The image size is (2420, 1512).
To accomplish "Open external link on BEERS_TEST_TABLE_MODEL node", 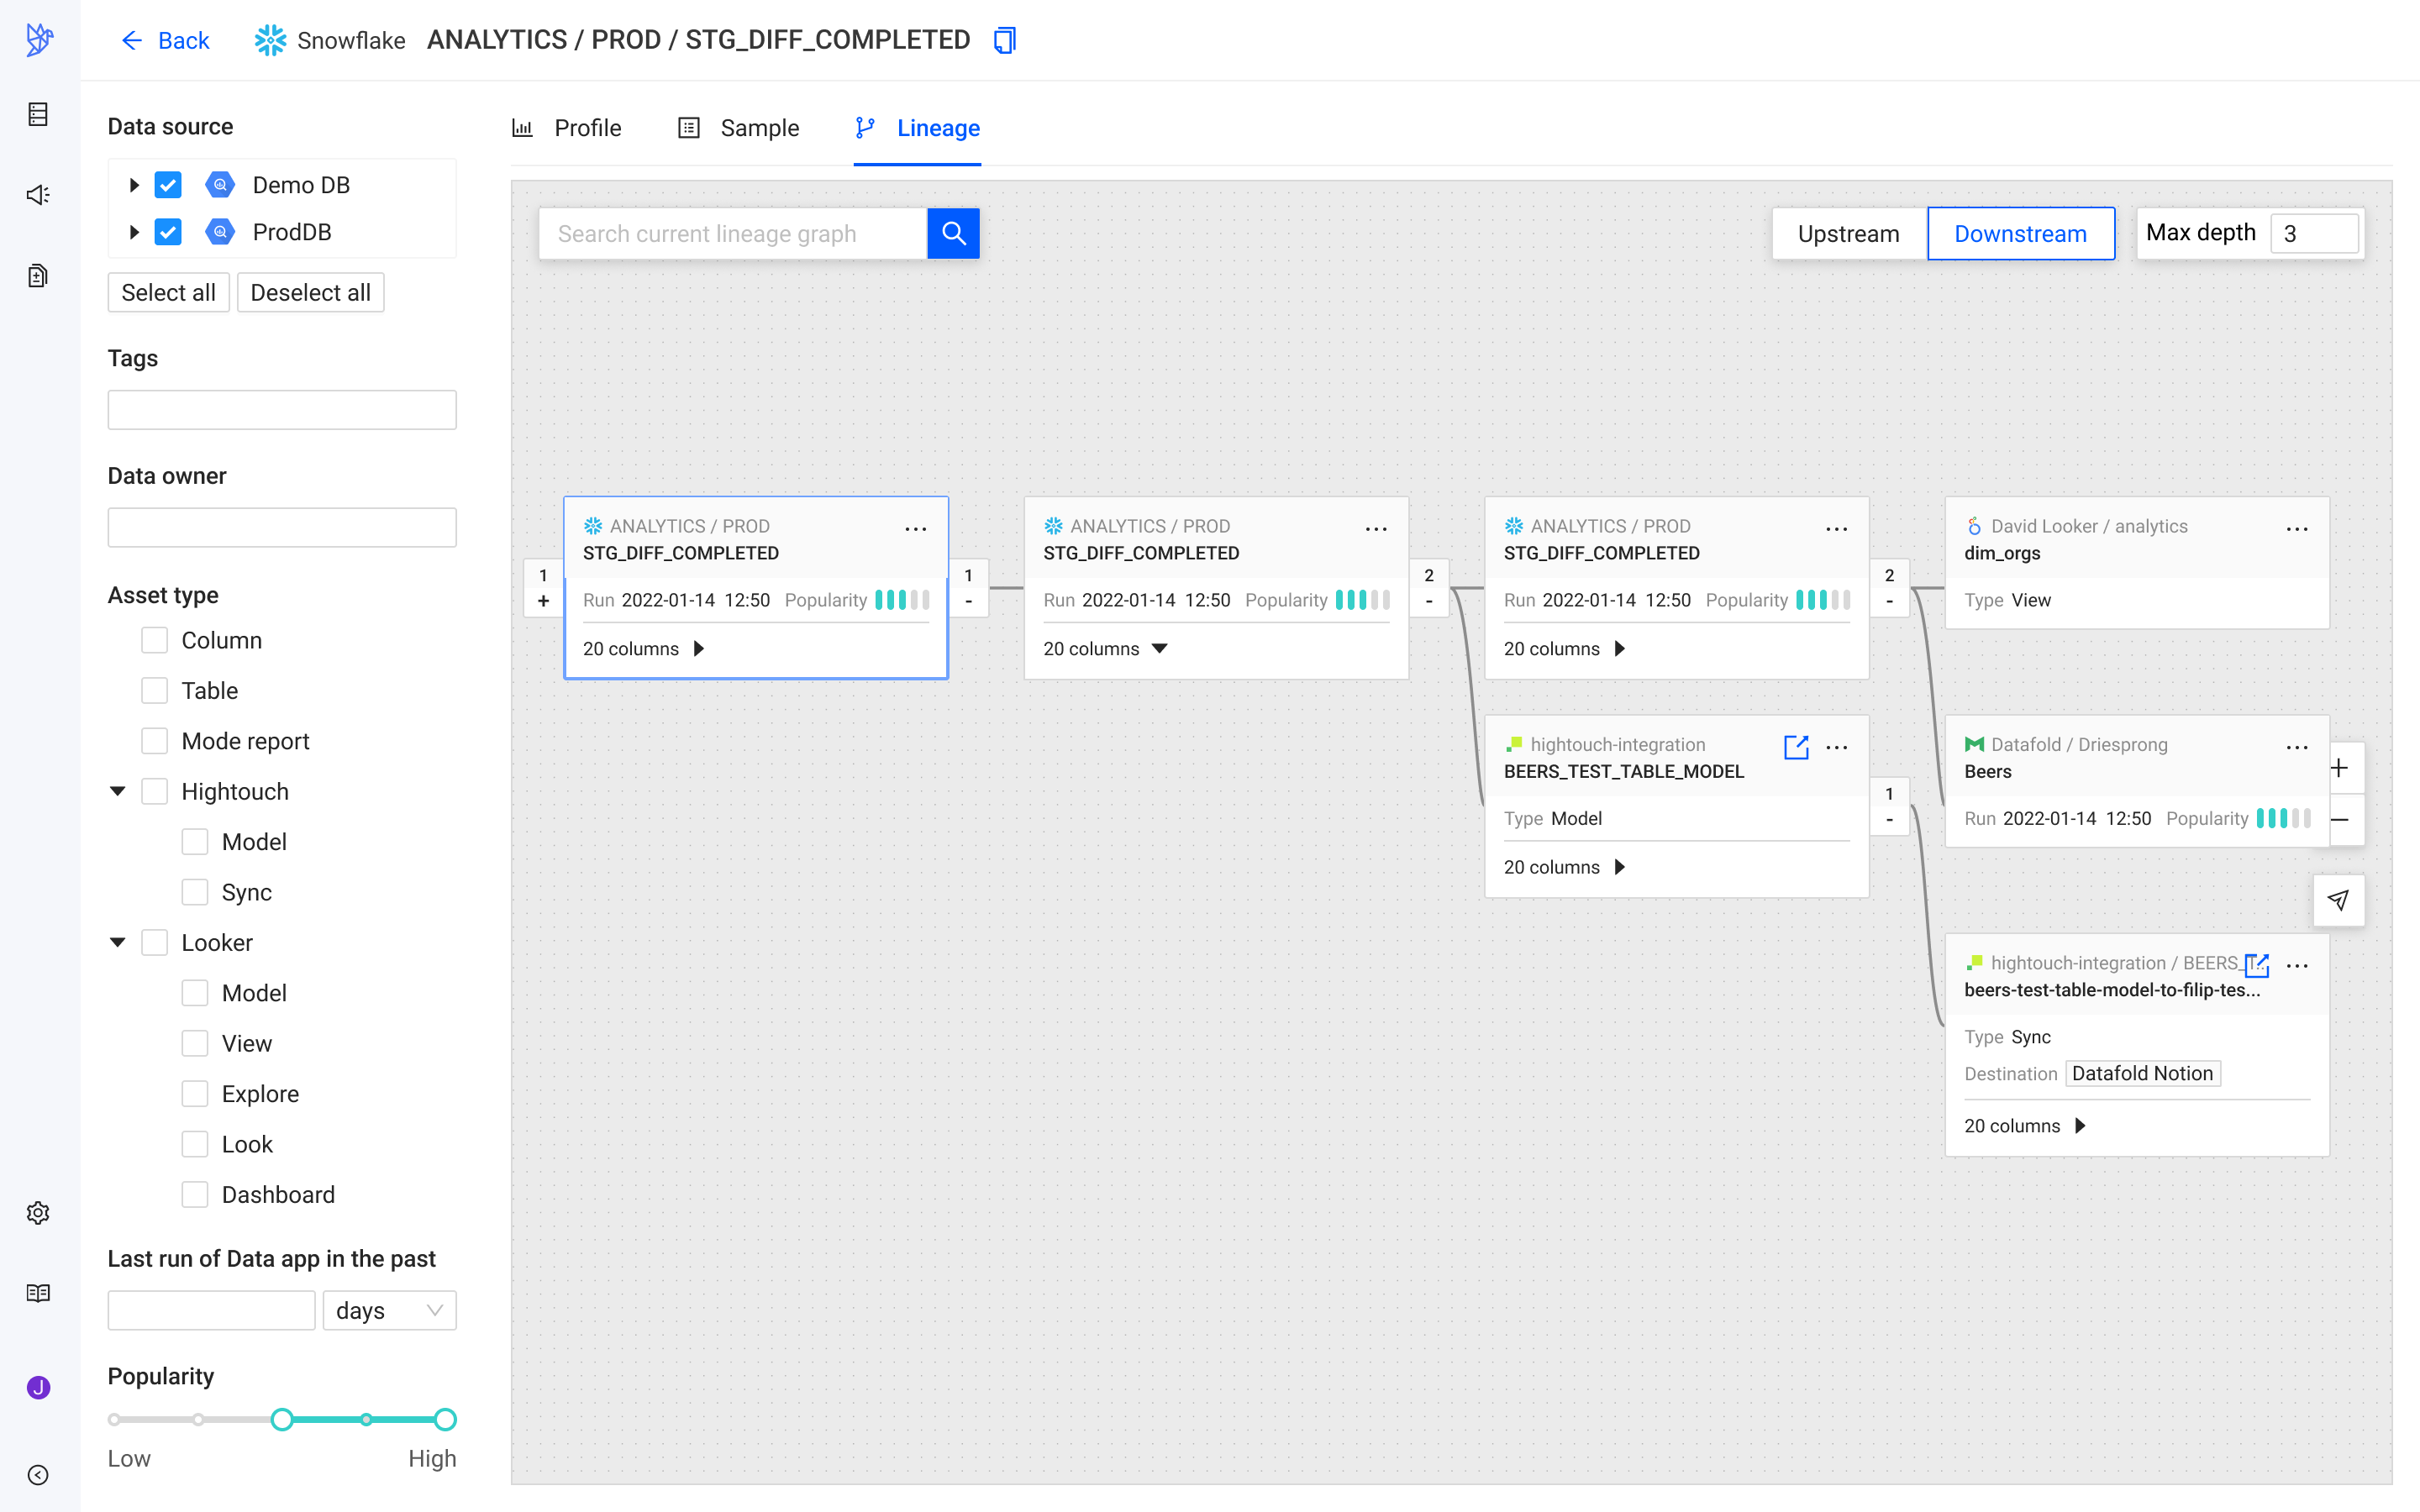I will 1796,746.
